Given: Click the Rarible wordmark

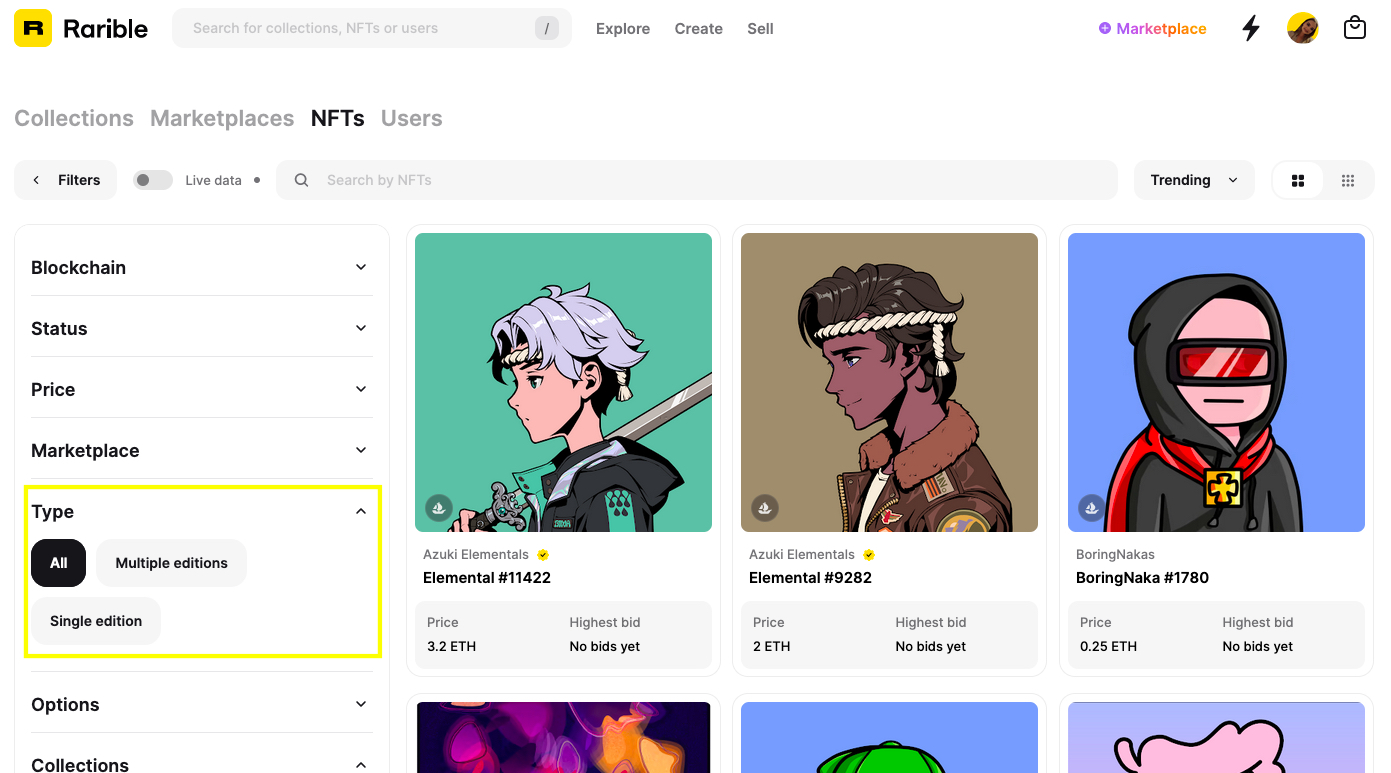Looking at the screenshot, I should 105,28.
